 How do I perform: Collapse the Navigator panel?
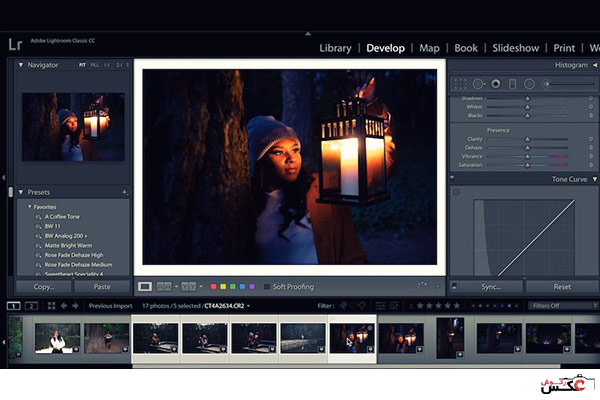click(21, 65)
